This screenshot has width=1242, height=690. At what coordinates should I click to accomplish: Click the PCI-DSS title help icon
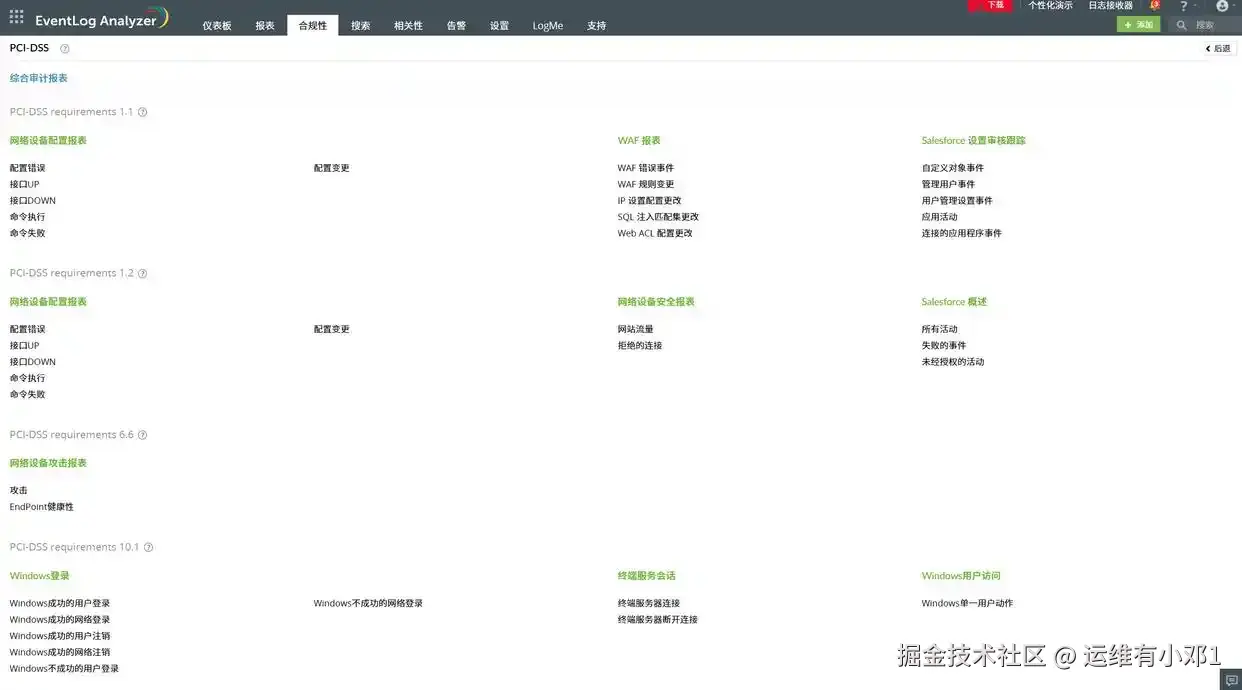65,48
